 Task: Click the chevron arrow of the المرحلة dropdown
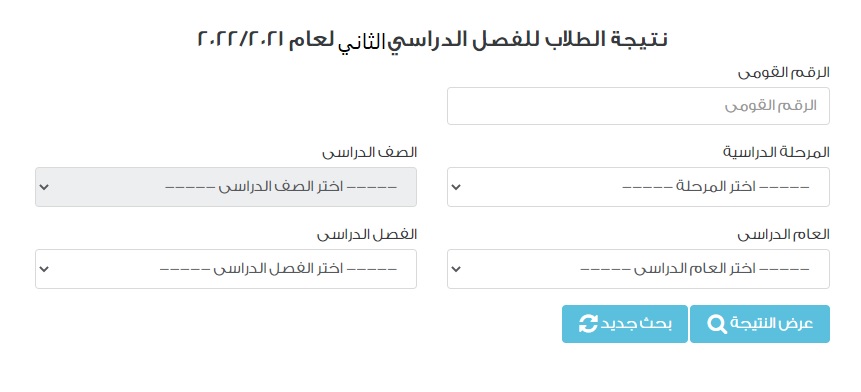pyautogui.click(x=456, y=187)
